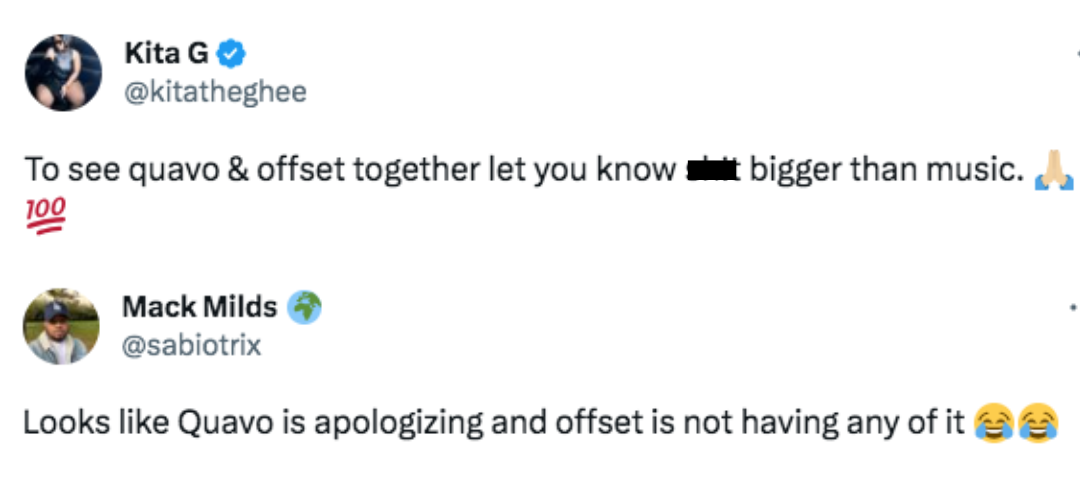
Task: Click the last crying-laughing emoji
Action: [1037, 424]
